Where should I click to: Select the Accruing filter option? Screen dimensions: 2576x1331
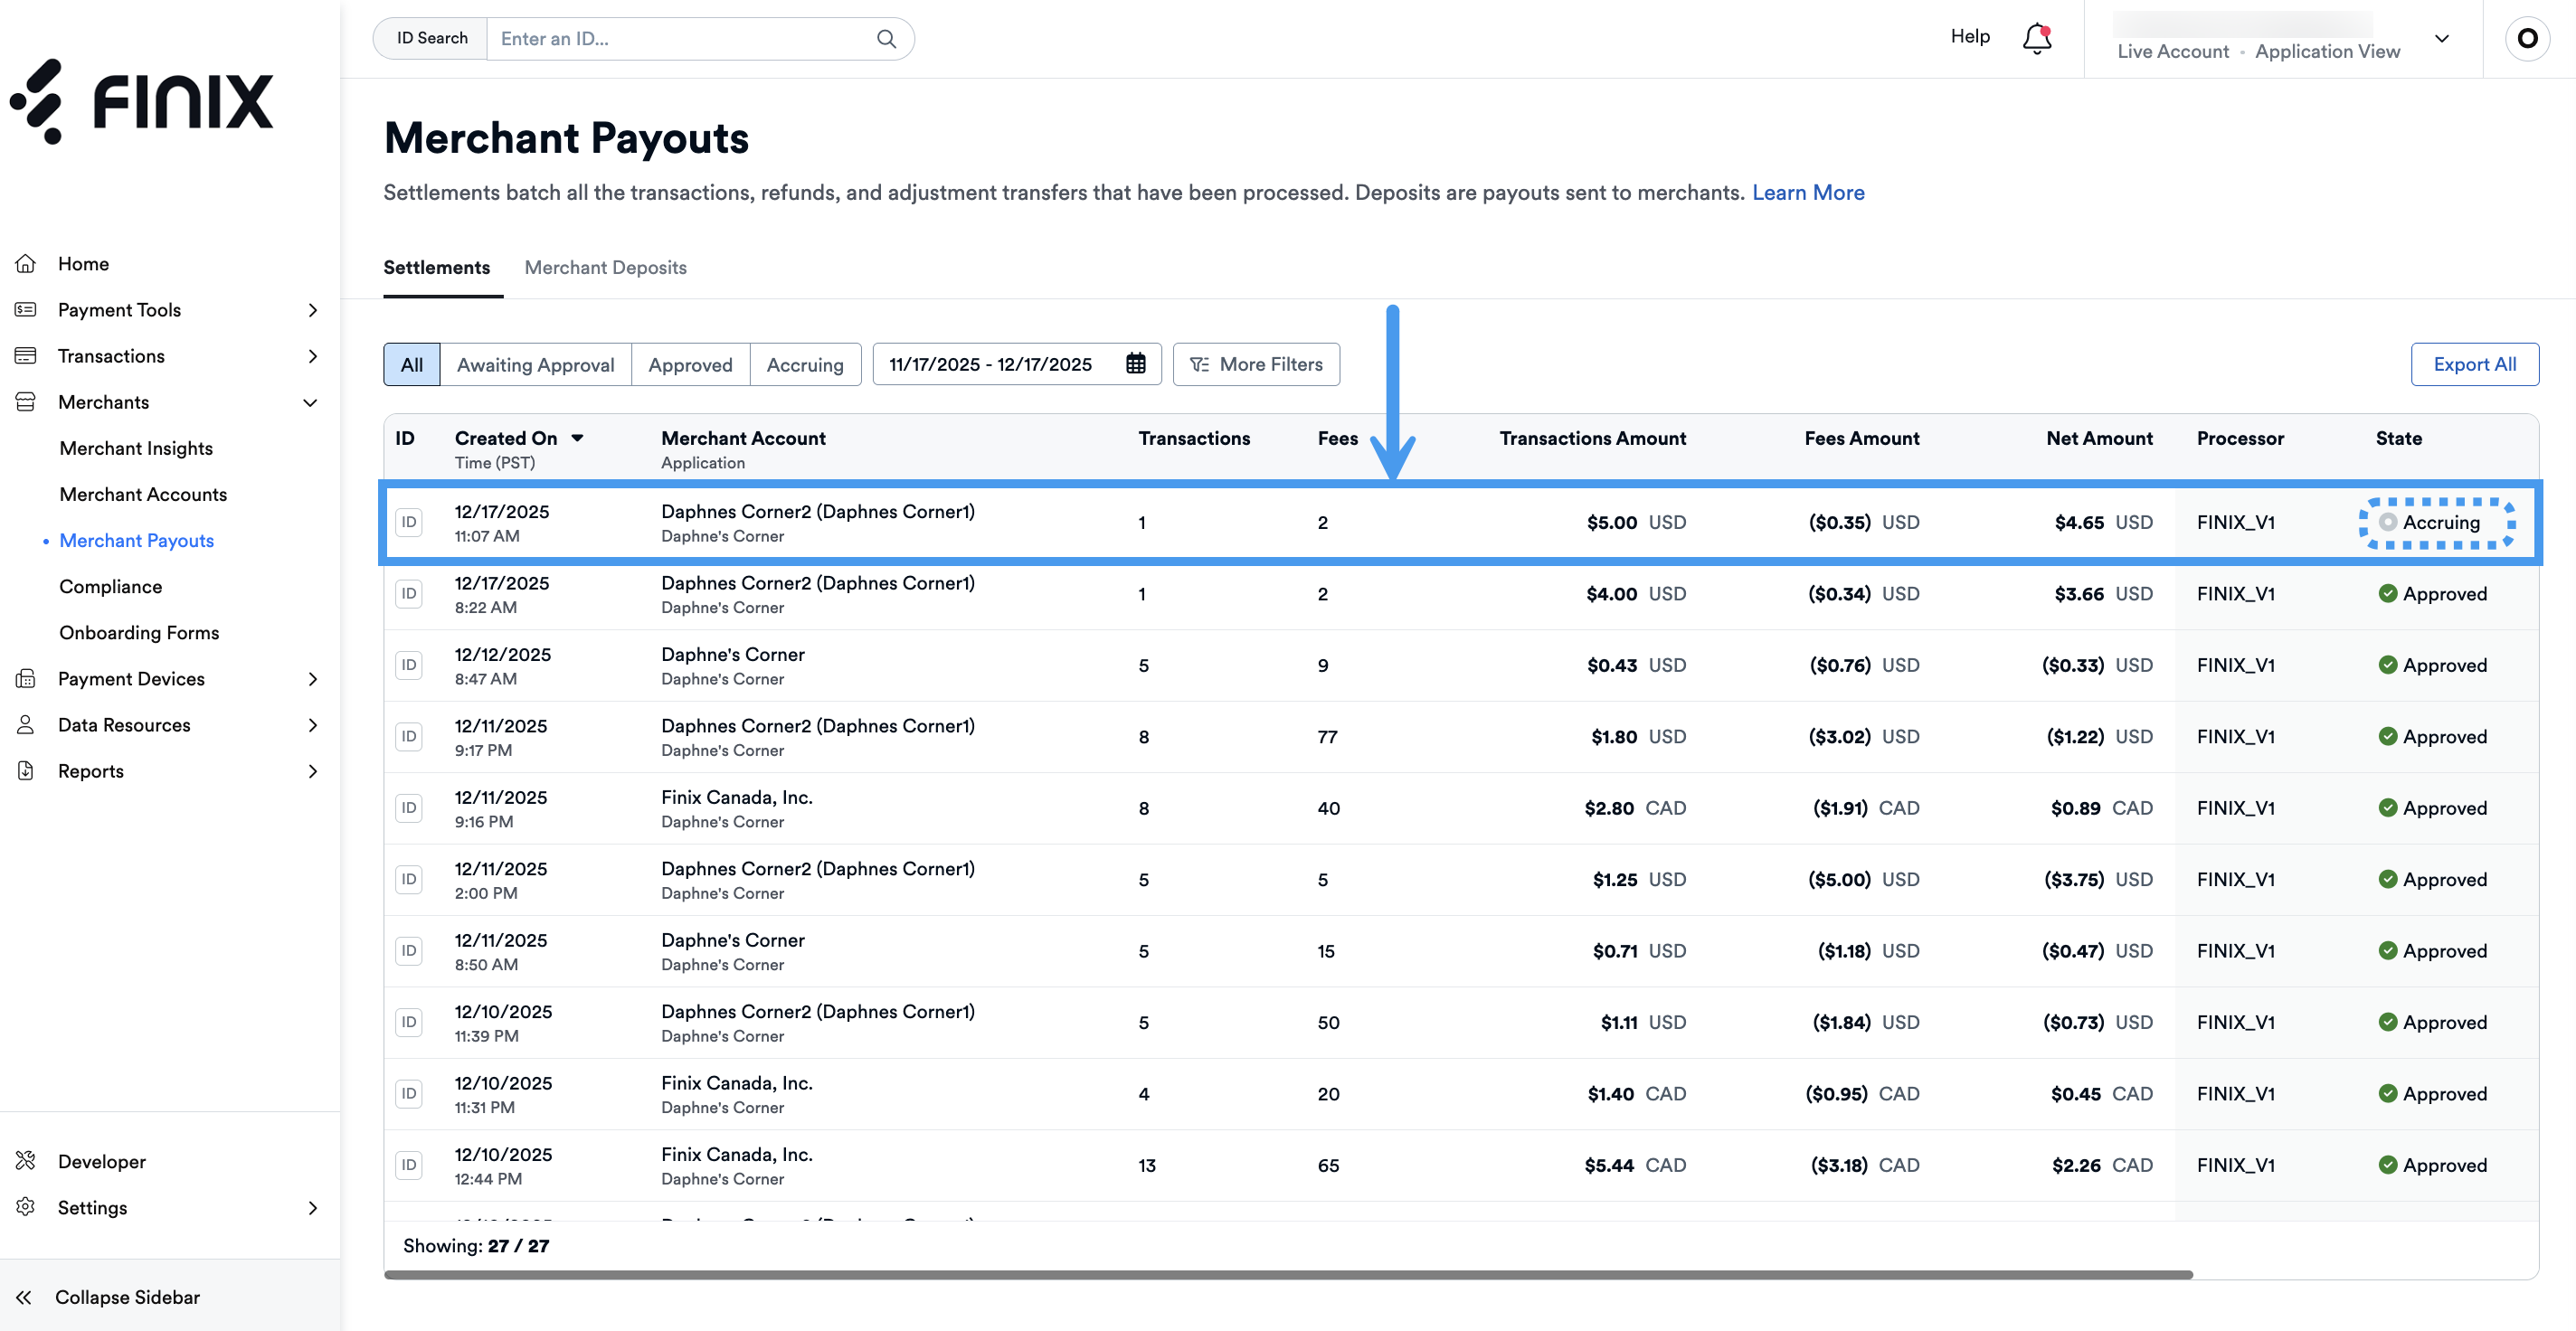(x=805, y=364)
